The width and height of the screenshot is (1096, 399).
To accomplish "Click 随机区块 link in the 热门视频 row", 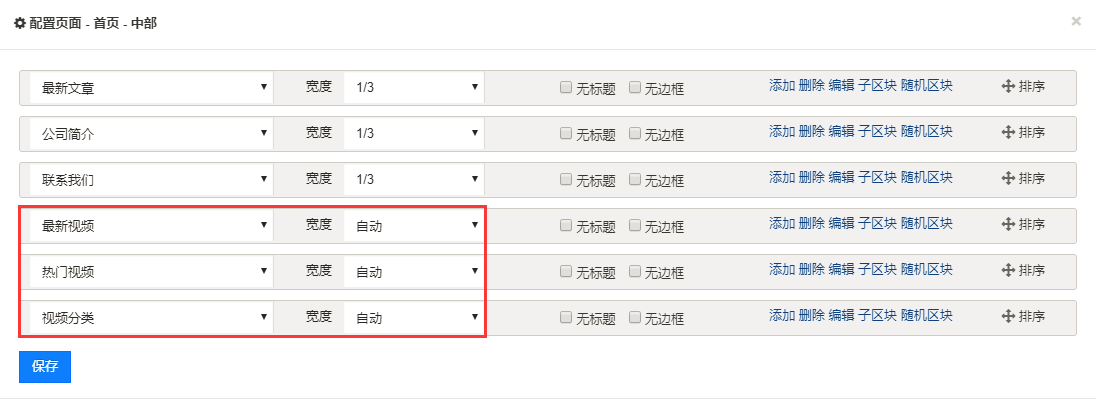I will point(926,270).
